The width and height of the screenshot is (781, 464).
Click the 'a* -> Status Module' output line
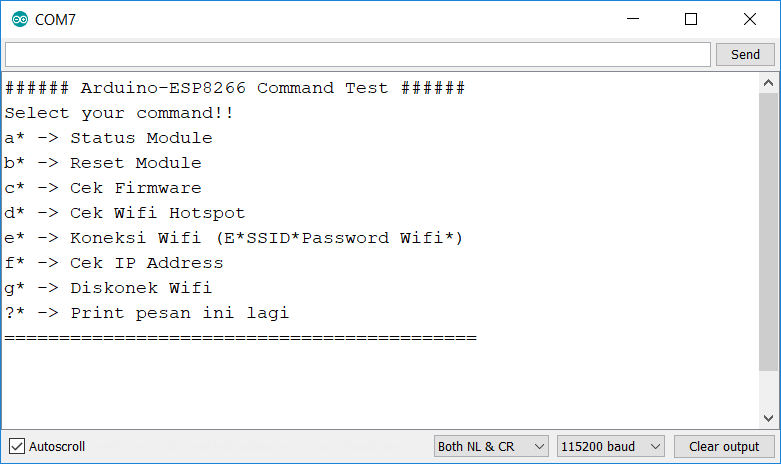[x=109, y=138]
